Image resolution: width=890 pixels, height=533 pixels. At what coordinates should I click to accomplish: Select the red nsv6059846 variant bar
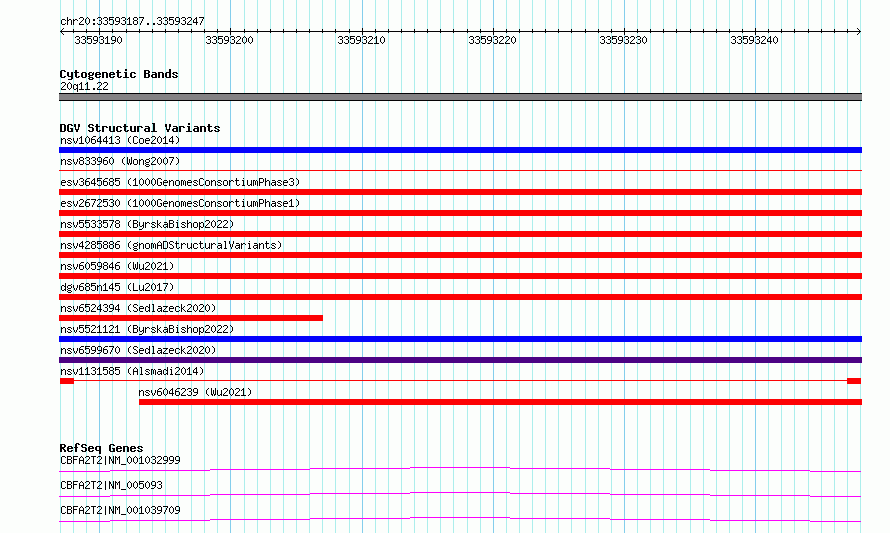pyautogui.click(x=460, y=276)
